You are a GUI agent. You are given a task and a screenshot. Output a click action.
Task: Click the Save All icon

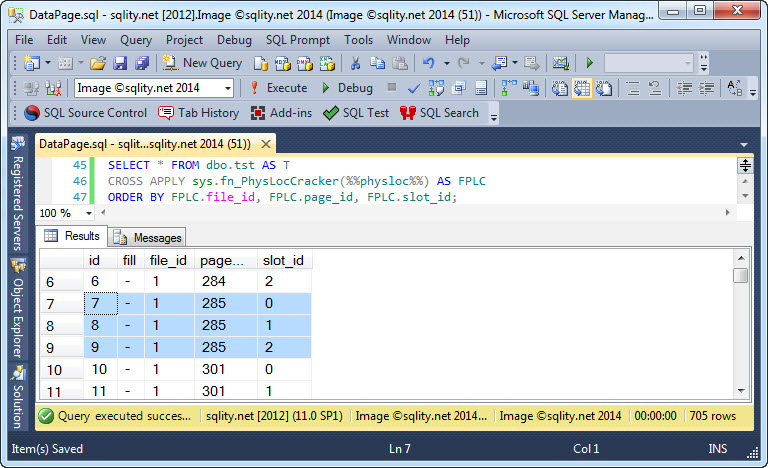142,63
